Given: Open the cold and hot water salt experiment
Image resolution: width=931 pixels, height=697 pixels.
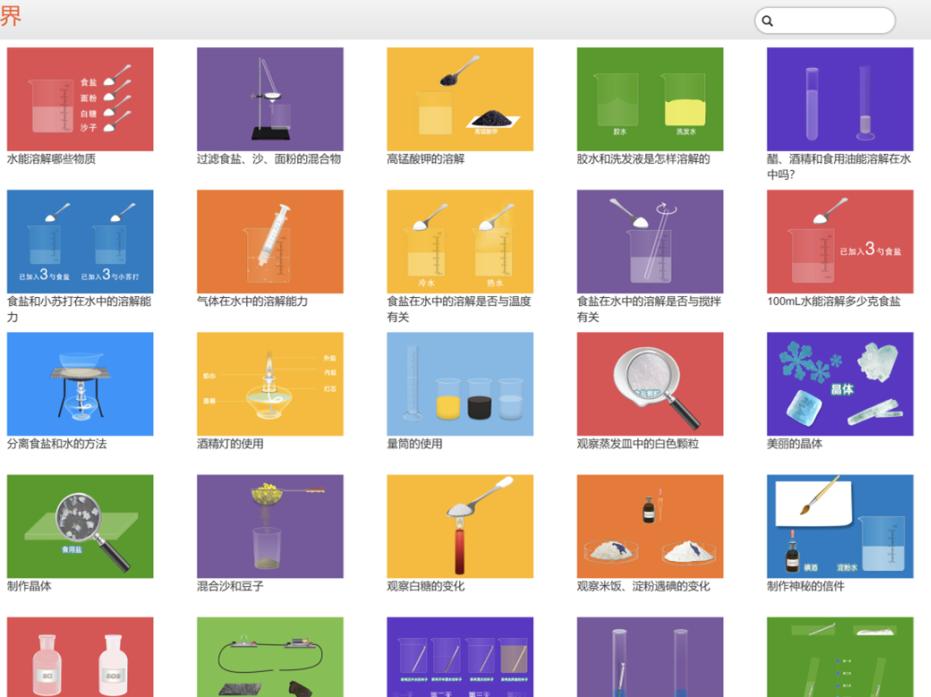Looking at the screenshot, I should pyautogui.click(x=460, y=241).
